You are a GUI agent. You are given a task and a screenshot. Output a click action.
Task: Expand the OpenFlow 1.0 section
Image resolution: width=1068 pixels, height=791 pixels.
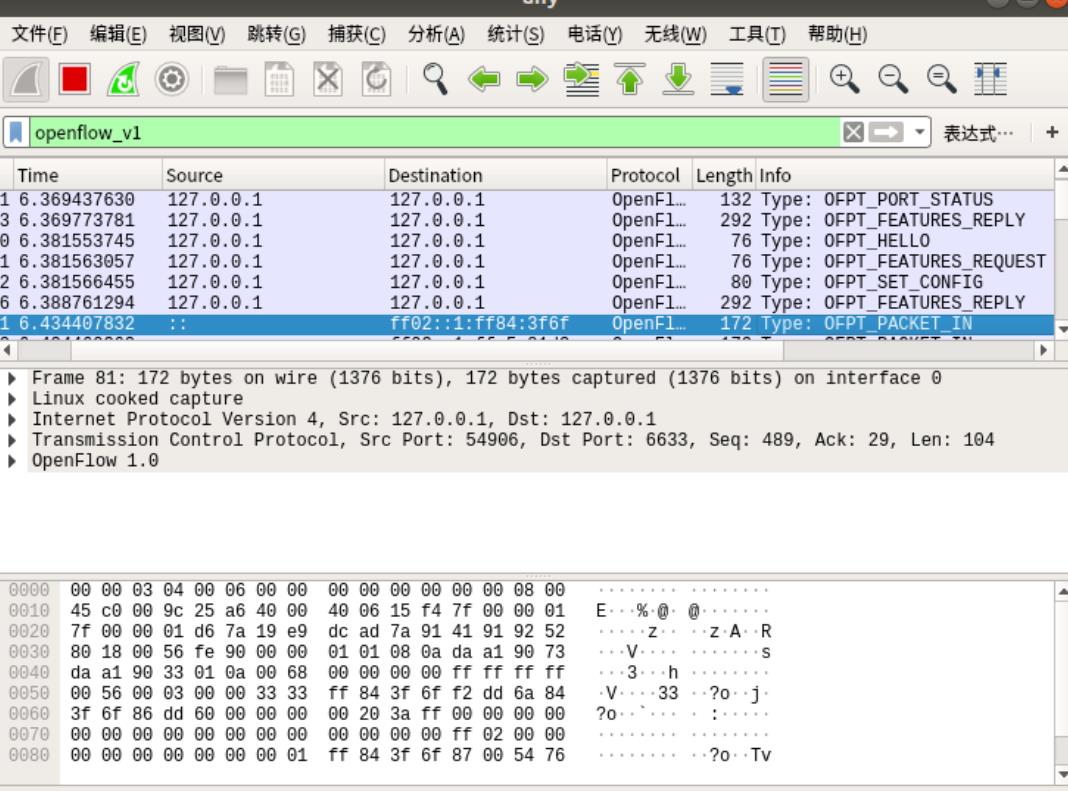12,461
